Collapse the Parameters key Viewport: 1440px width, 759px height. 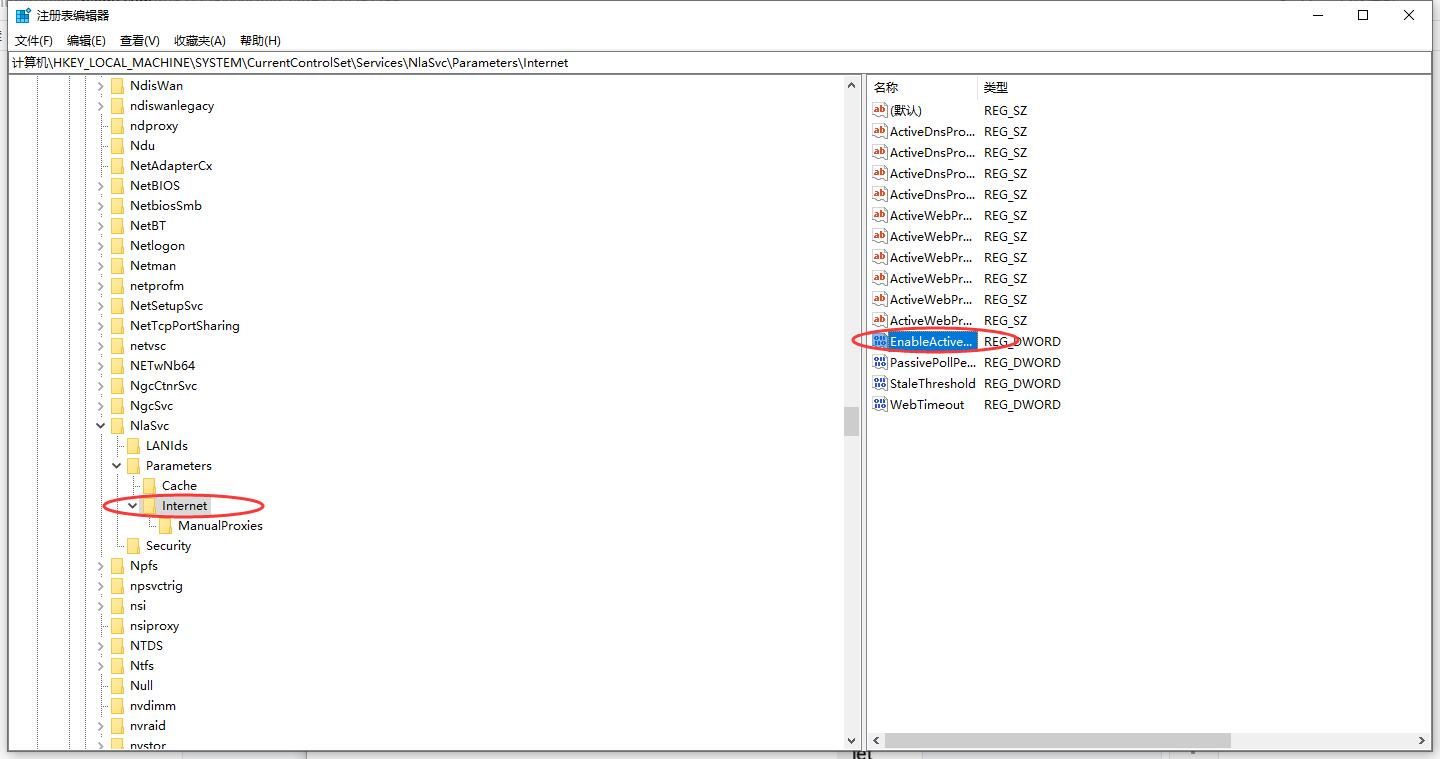coord(117,466)
